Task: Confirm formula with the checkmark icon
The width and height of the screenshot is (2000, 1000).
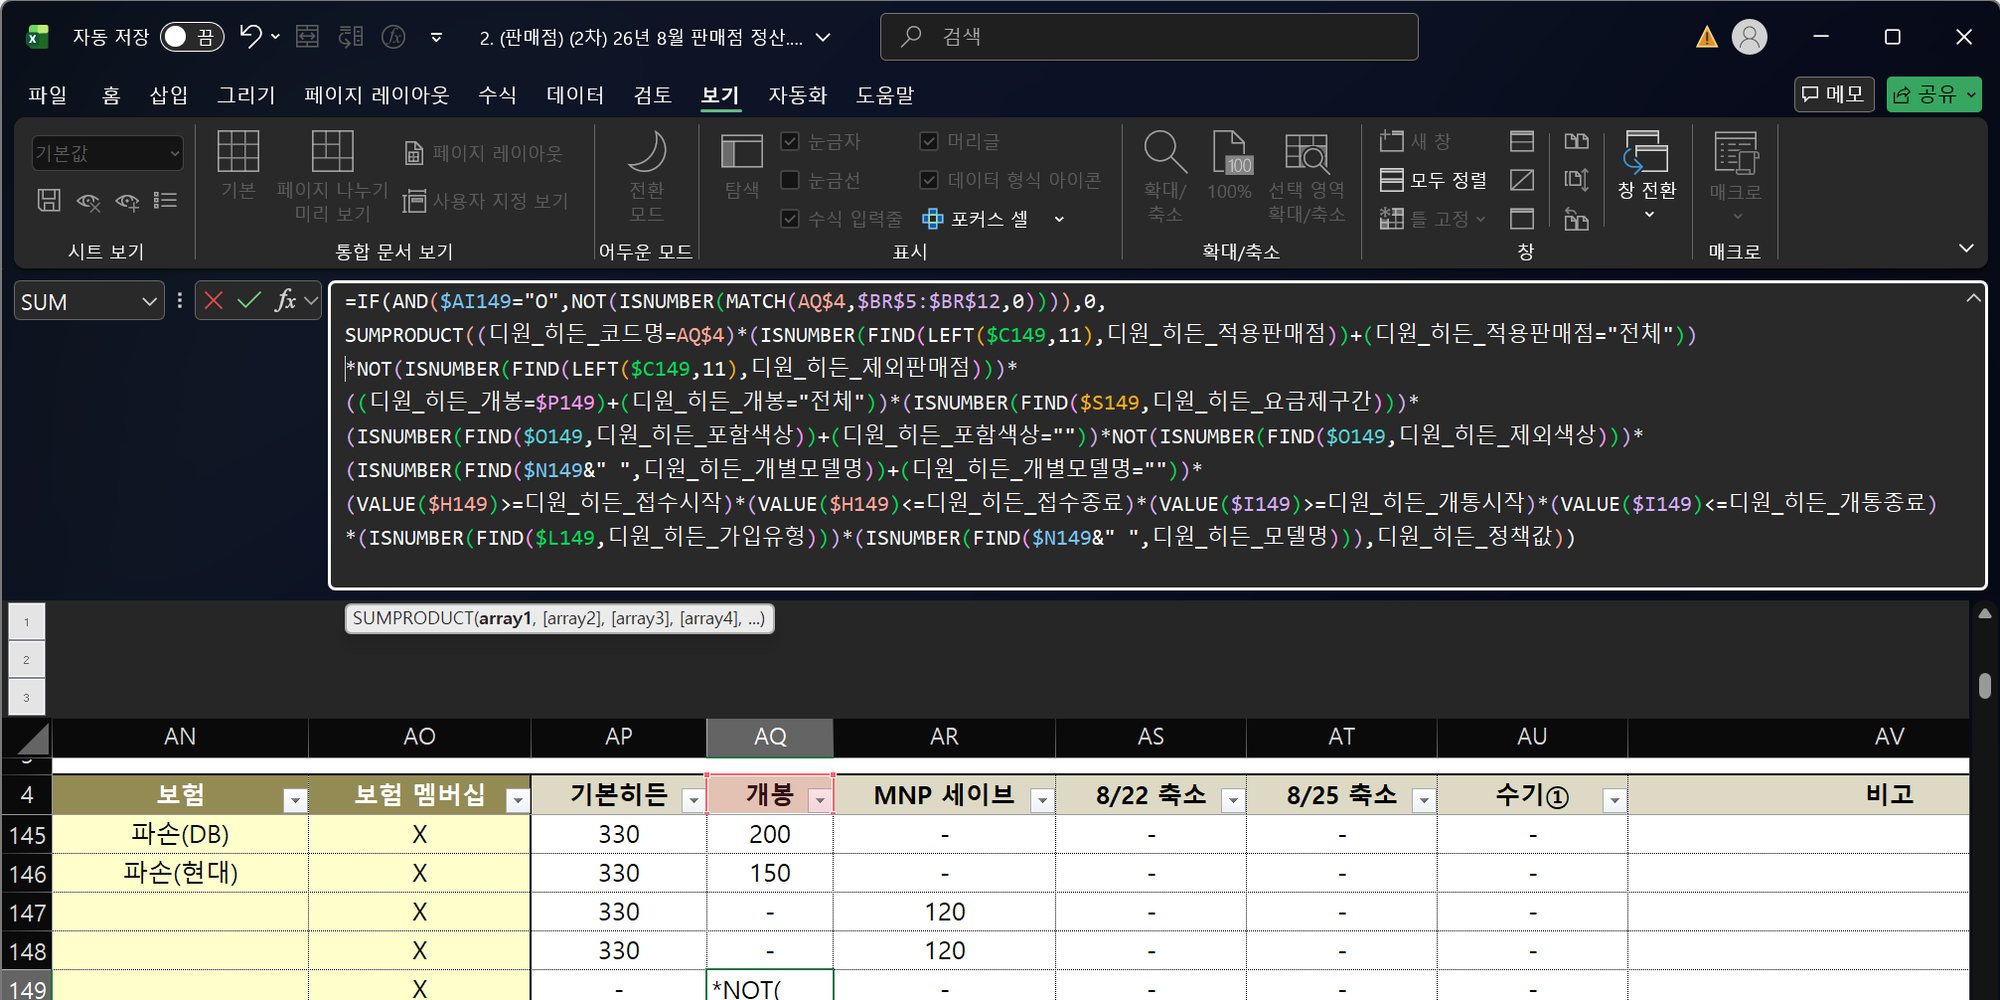Action: 249,300
